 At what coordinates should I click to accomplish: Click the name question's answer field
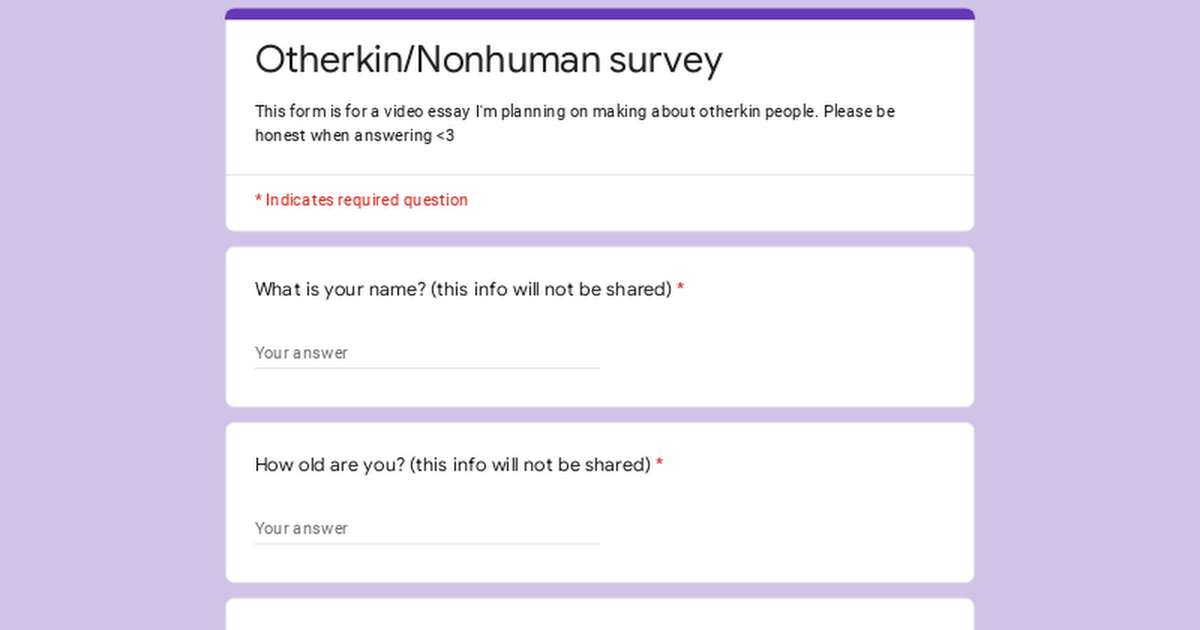tap(426, 353)
